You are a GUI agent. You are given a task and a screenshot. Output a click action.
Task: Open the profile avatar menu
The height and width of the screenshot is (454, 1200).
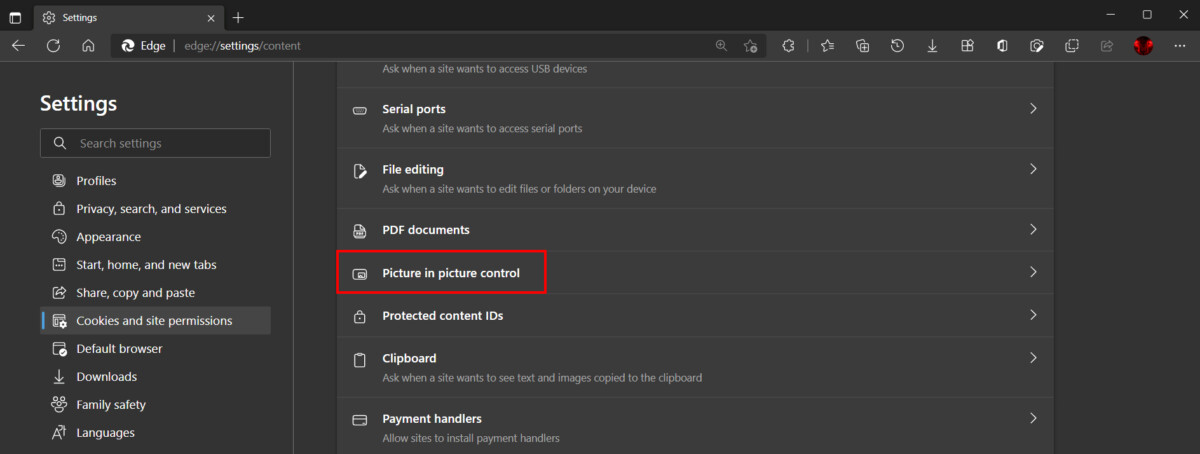point(1143,45)
